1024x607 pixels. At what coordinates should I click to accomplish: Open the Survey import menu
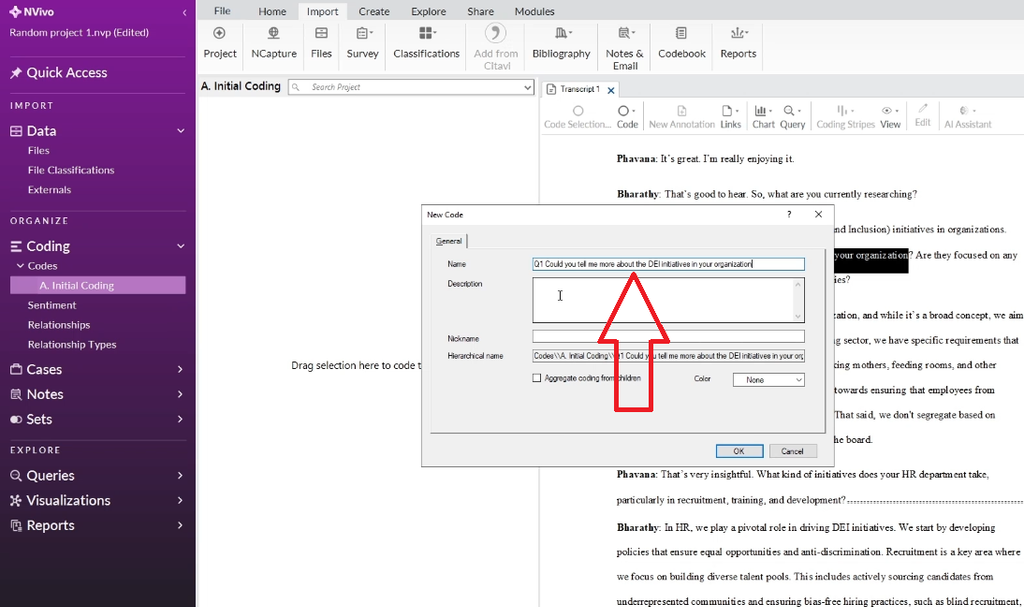tap(362, 43)
